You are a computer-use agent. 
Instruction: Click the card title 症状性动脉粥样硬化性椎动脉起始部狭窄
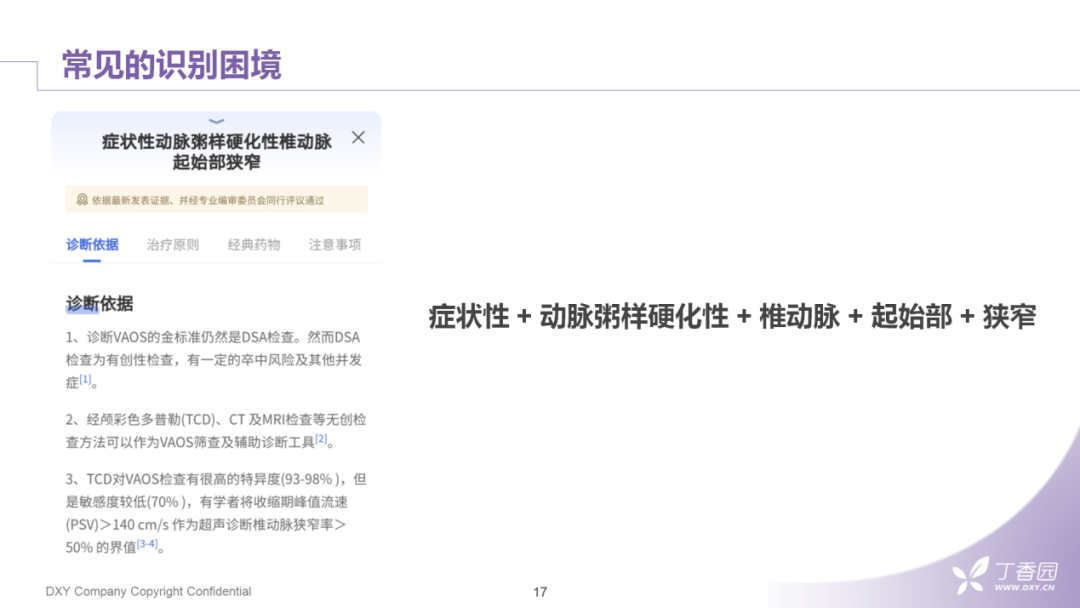click(216, 151)
